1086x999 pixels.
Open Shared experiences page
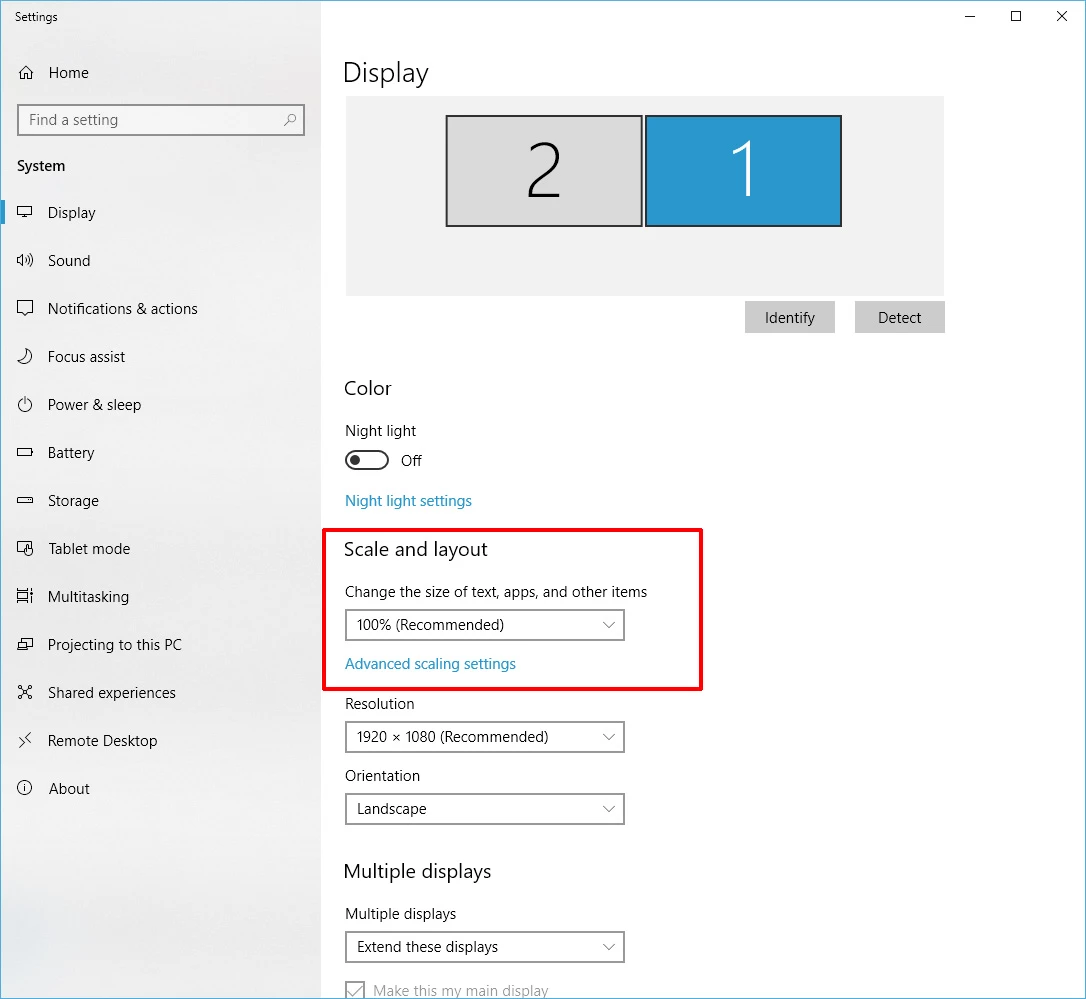pos(112,693)
